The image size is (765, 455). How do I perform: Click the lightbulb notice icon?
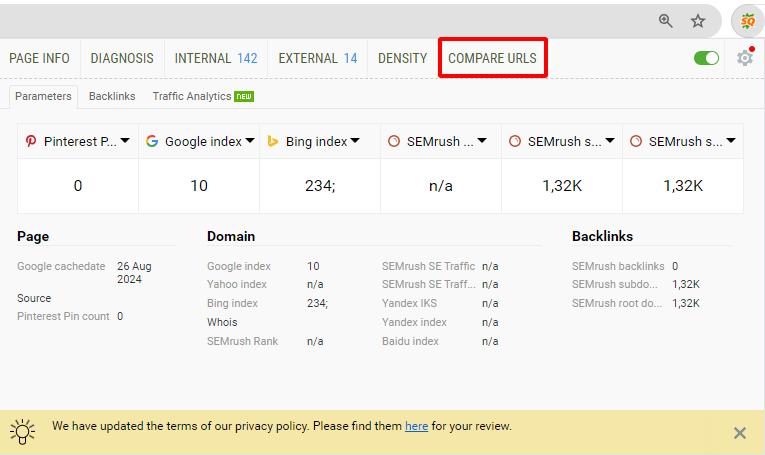pos(22,431)
